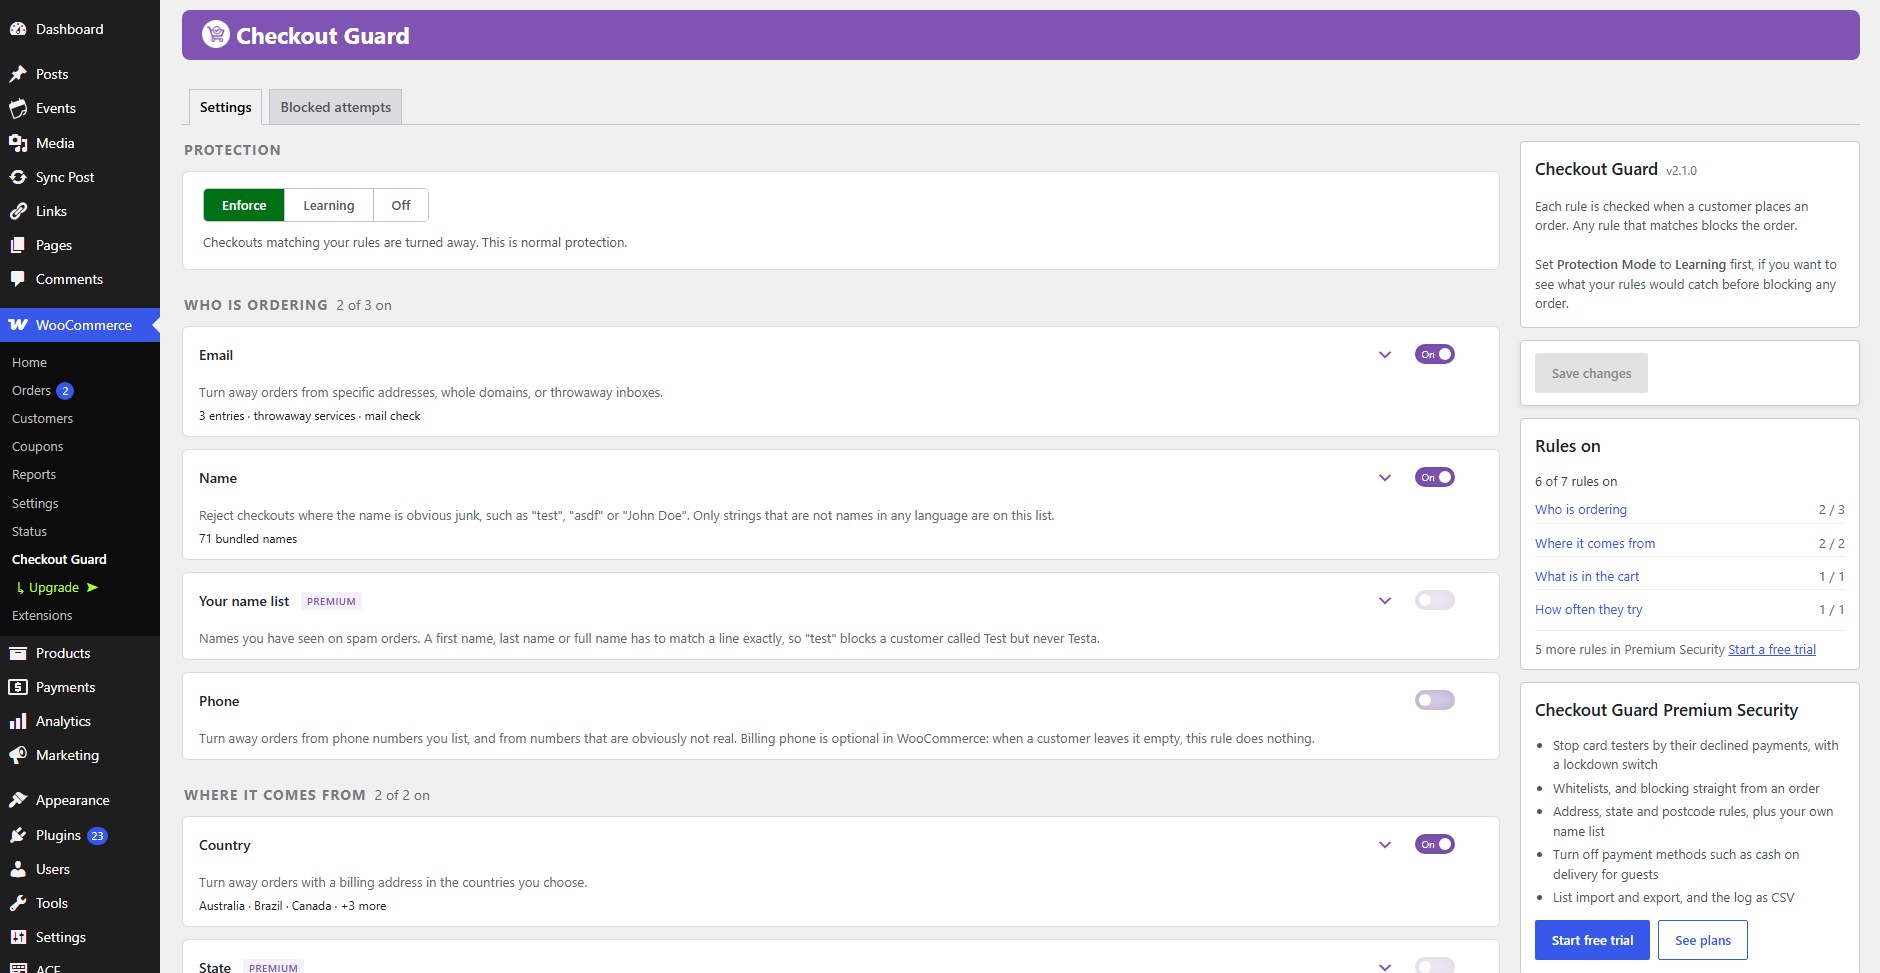Click the Plugins plug icon
1880x973 pixels.
tap(18, 835)
